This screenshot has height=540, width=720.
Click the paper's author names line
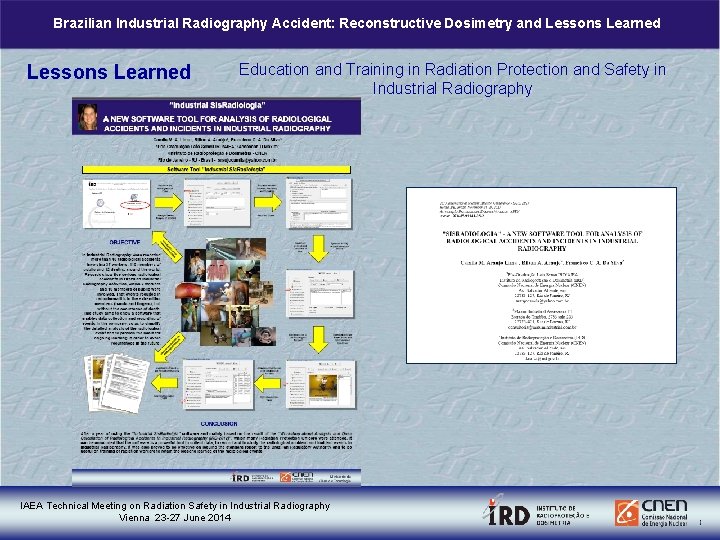(x=542, y=263)
